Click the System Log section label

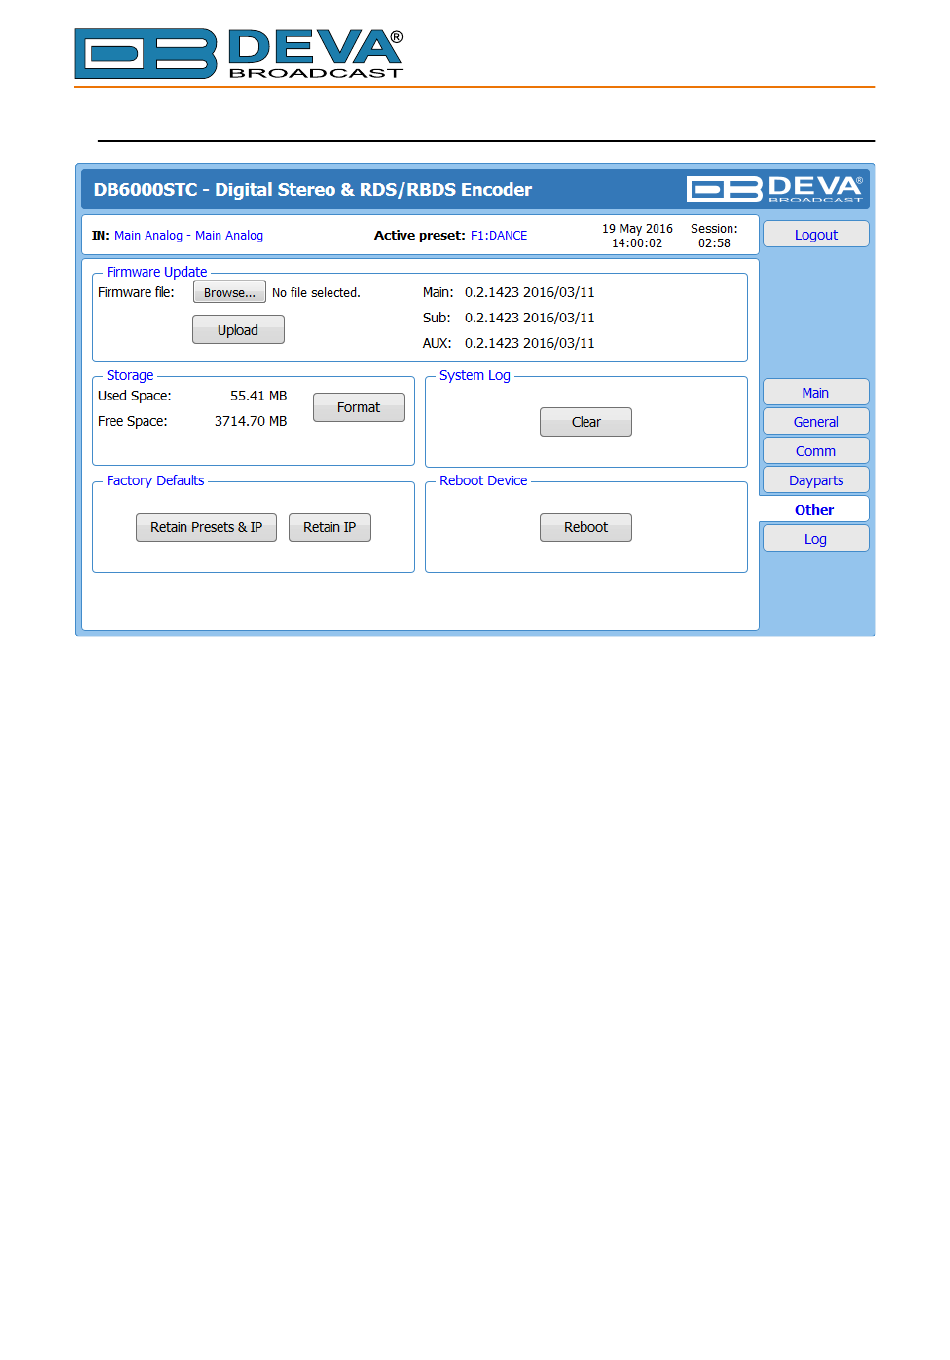click(475, 375)
